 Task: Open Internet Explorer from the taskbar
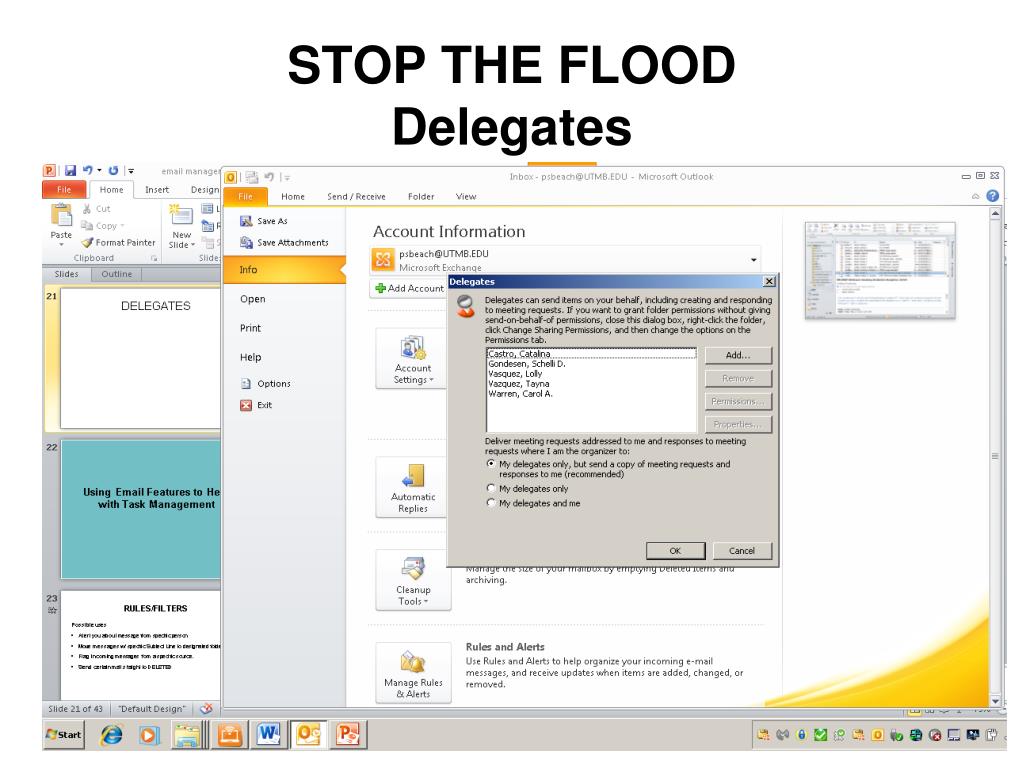[x=111, y=735]
